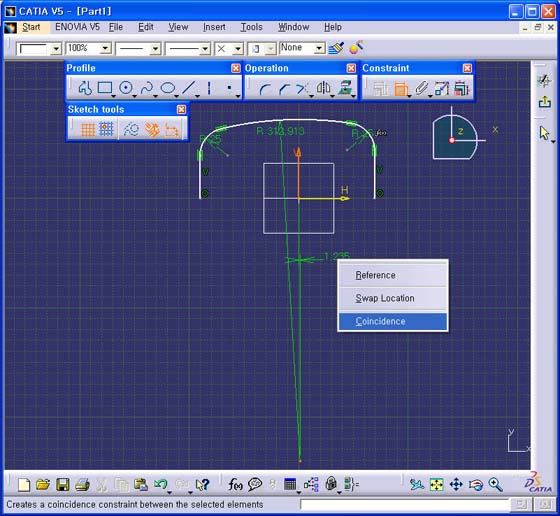Screen dimensions: 560x516
Task: Click the Fit All In icon
Action: (x=436, y=485)
